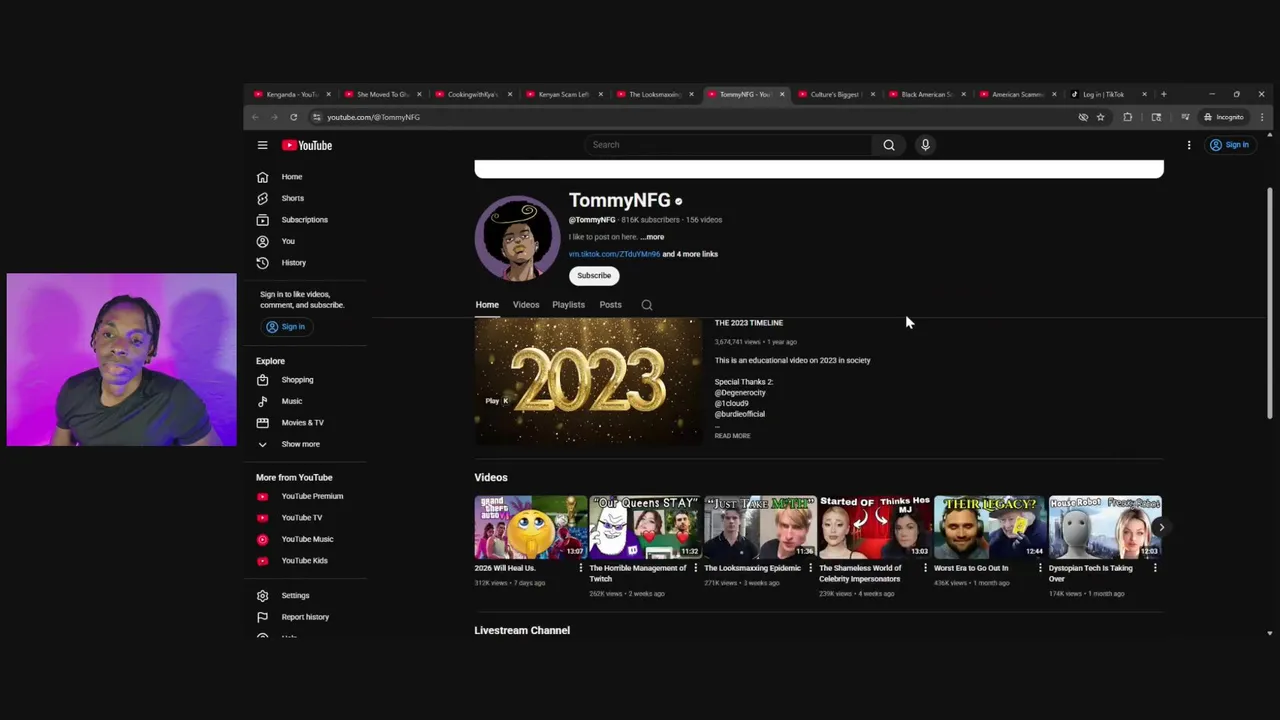The width and height of the screenshot is (1280, 720).
Task: Open 'Worst Era to Go Out In' thumbnail
Action: (x=989, y=527)
